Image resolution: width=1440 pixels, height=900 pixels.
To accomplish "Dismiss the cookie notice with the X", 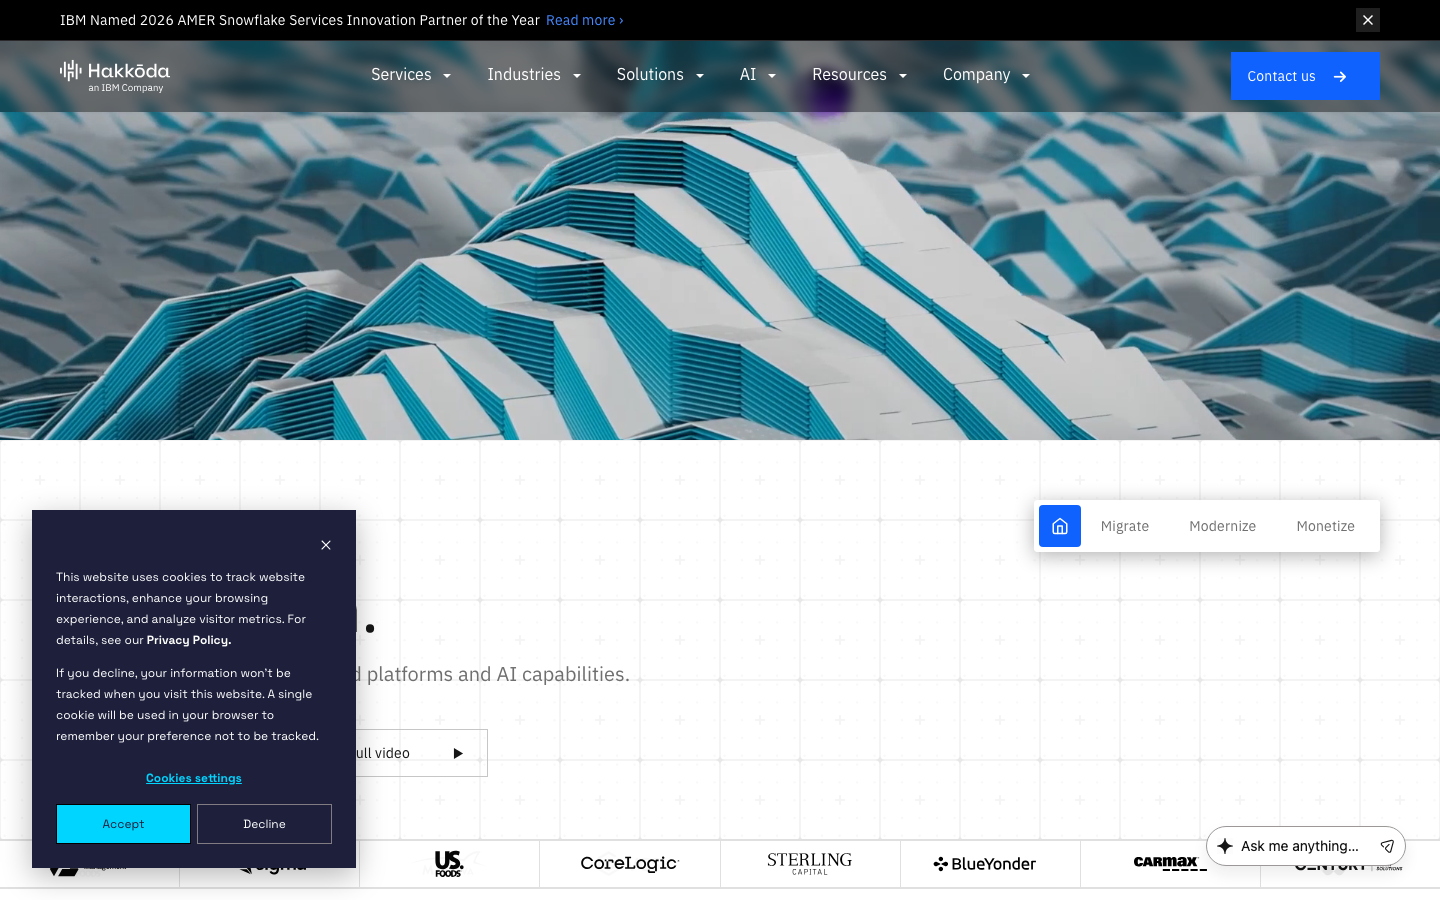I will (x=326, y=545).
